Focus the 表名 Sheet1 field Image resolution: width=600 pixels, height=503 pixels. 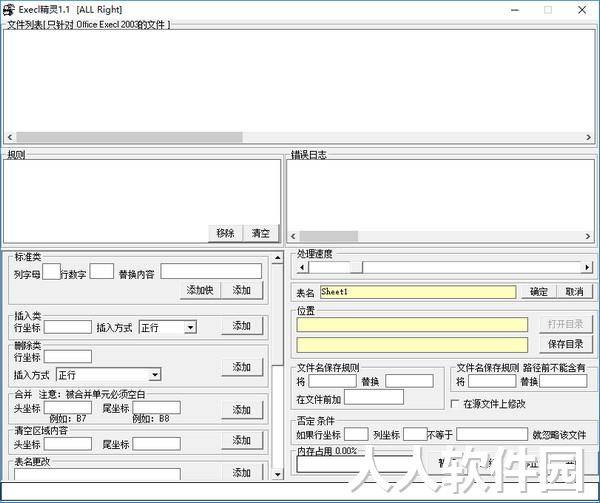pyautogui.click(x=418, y=292)
